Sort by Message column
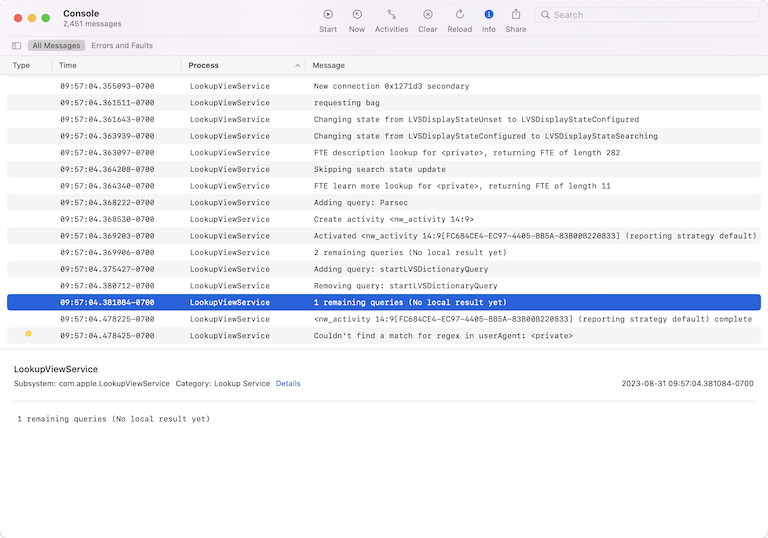Screen dimensions: 768x538 (329, 65)
